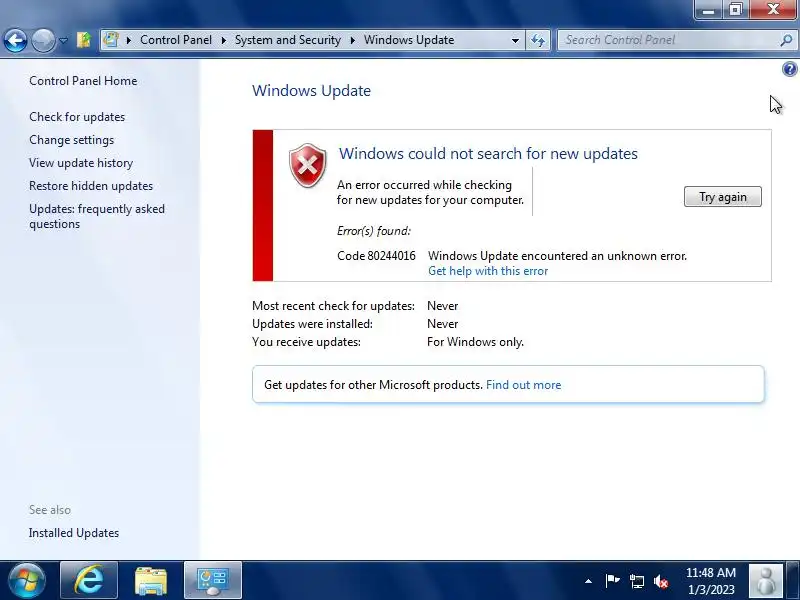Open Updates: frequently asked questions
Screen dimensions: 800x600
[x=97, y=216]
